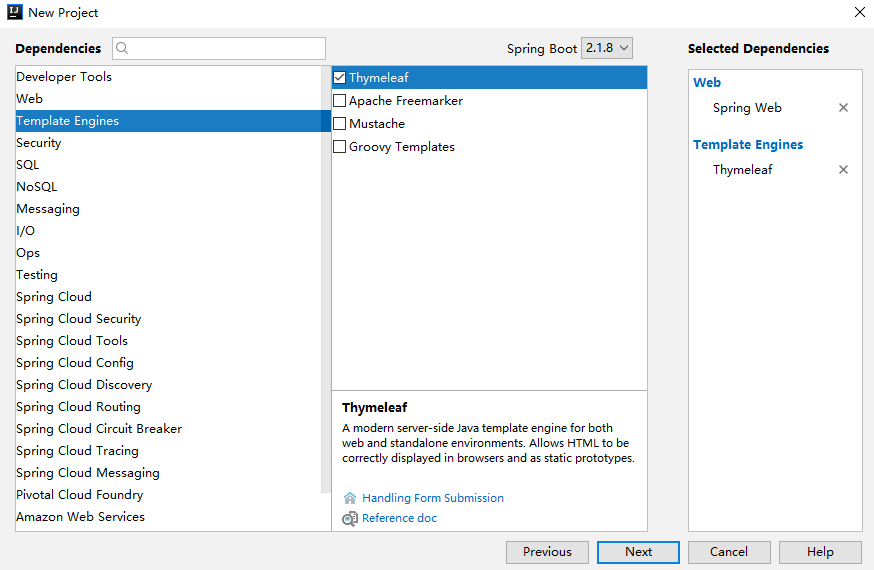Close the New Project dialog

(859, 12)
